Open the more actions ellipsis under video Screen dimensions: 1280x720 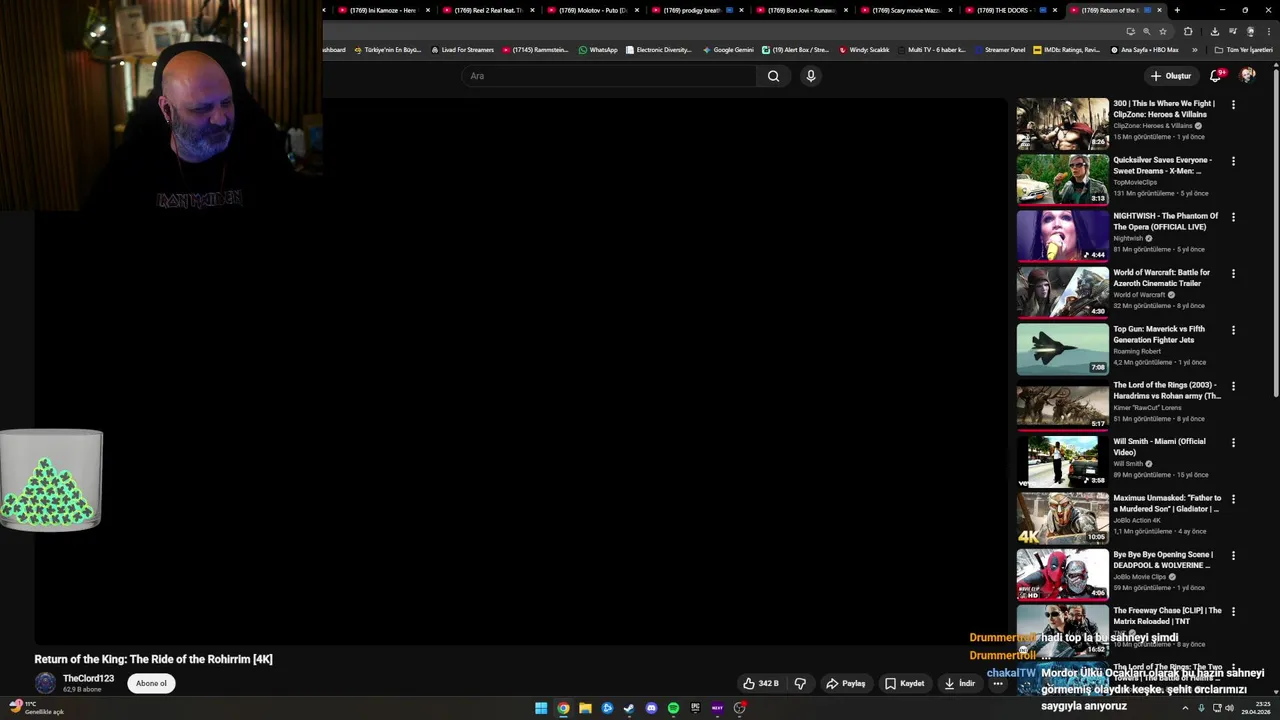coord(997,684)
